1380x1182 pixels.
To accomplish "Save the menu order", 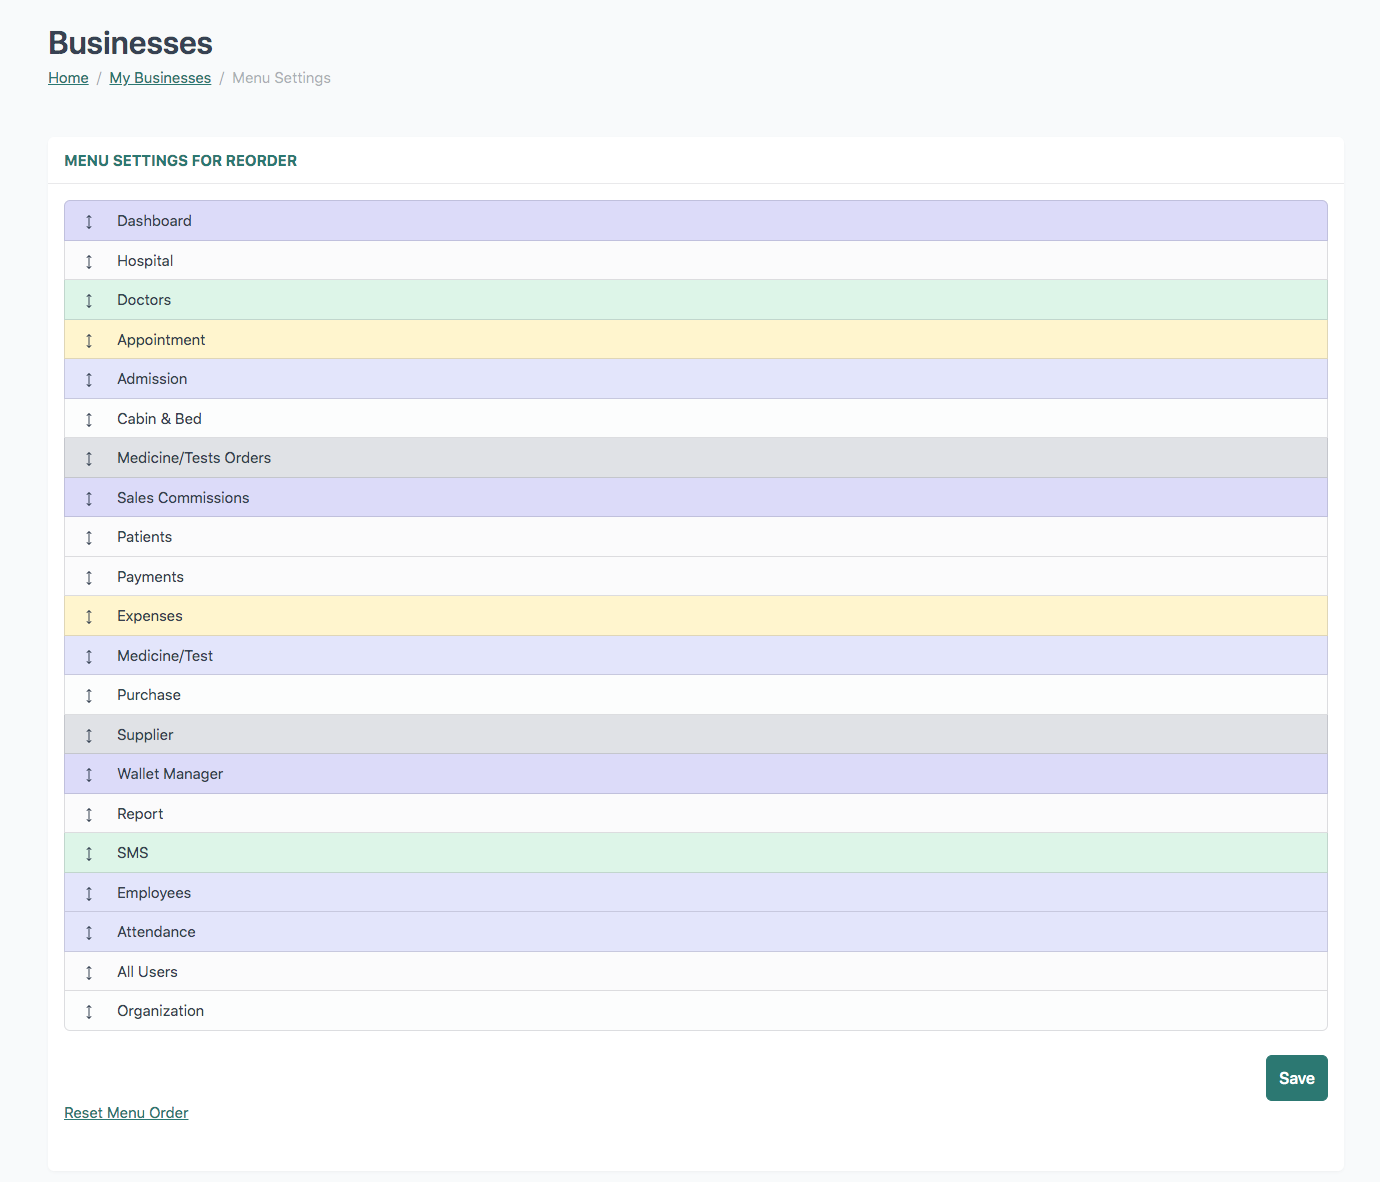I will pyautogui.click(x=1296, y=1078).
